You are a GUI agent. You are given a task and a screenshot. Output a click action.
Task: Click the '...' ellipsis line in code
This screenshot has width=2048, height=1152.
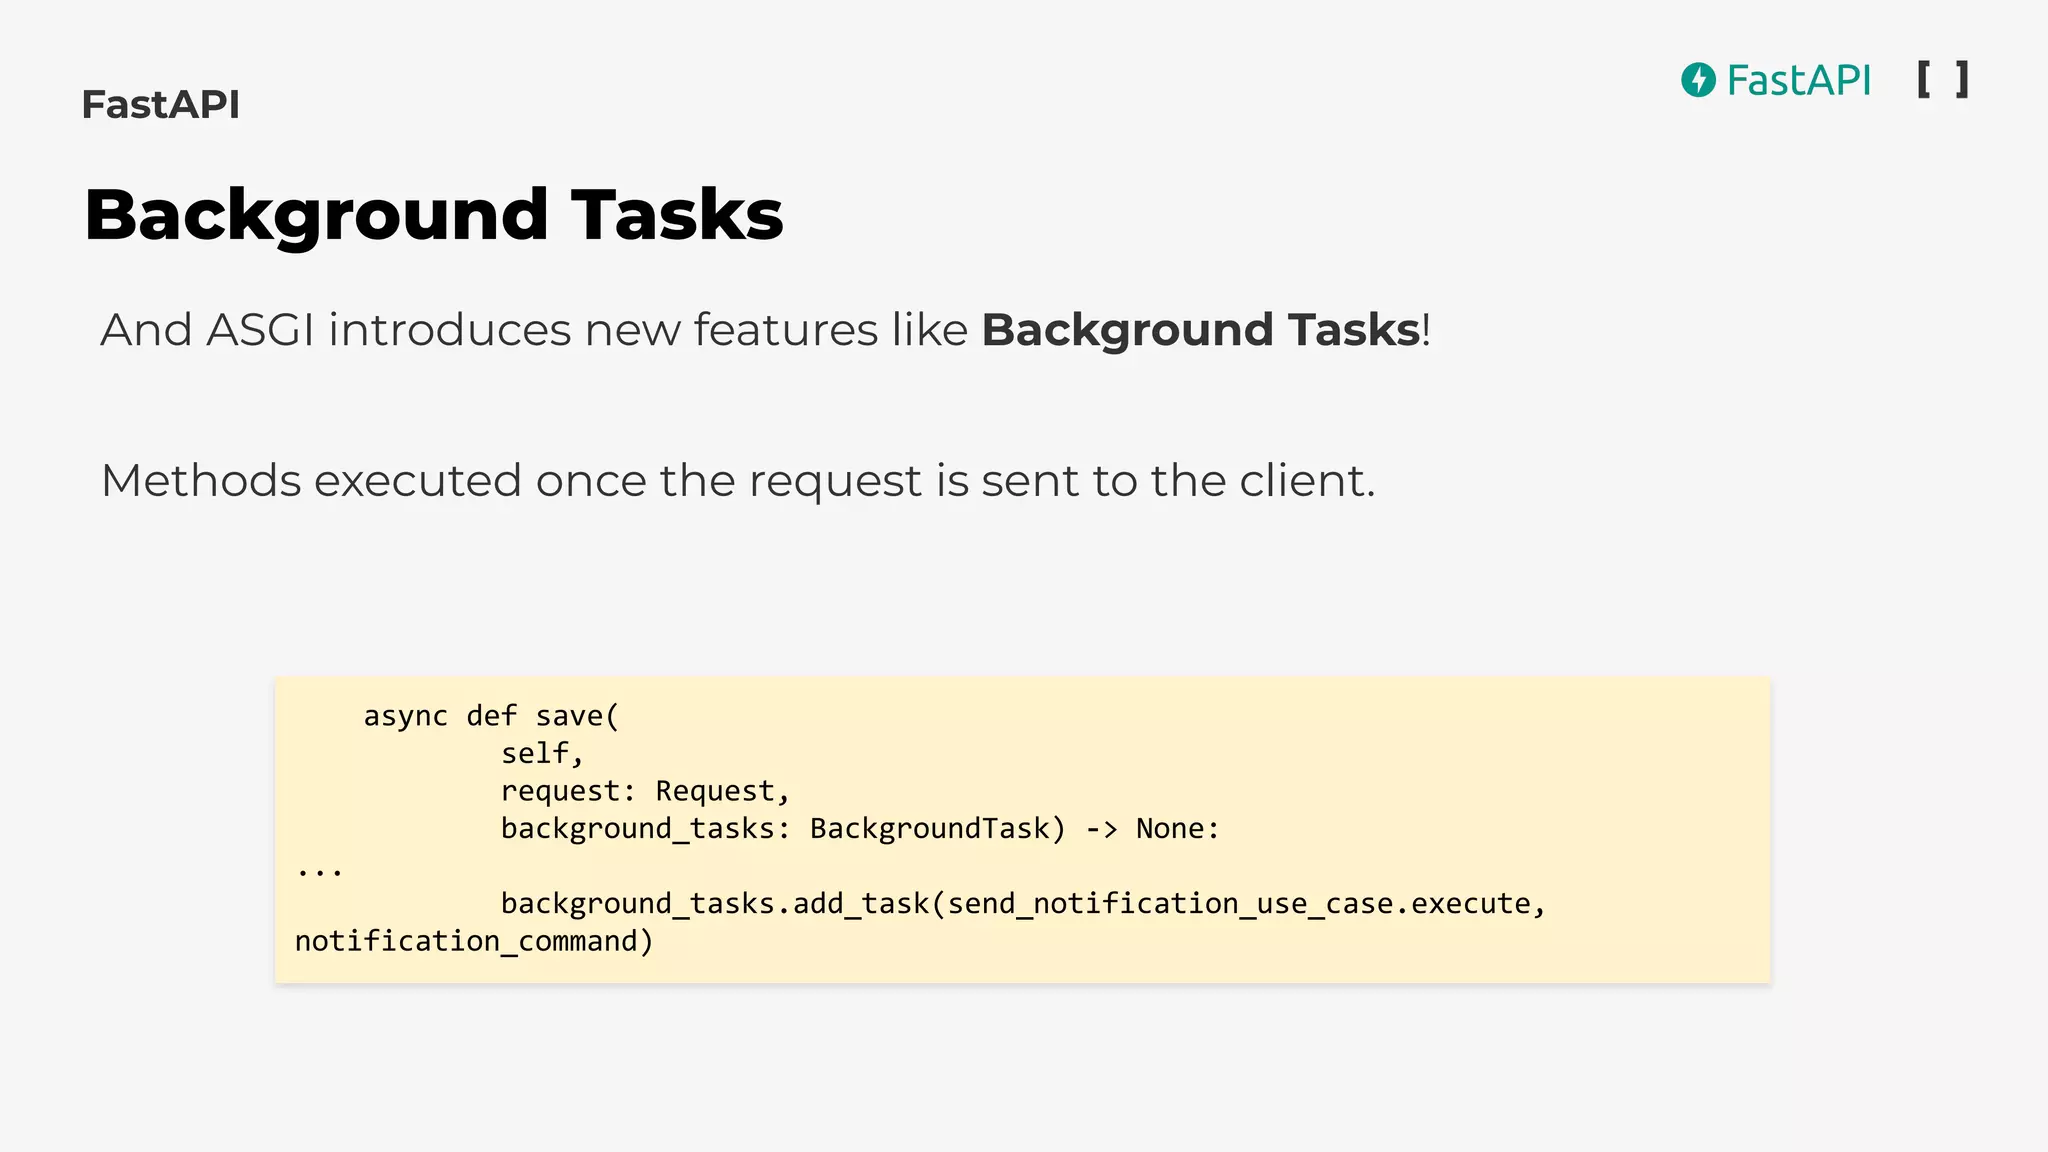tap(320, 872)
